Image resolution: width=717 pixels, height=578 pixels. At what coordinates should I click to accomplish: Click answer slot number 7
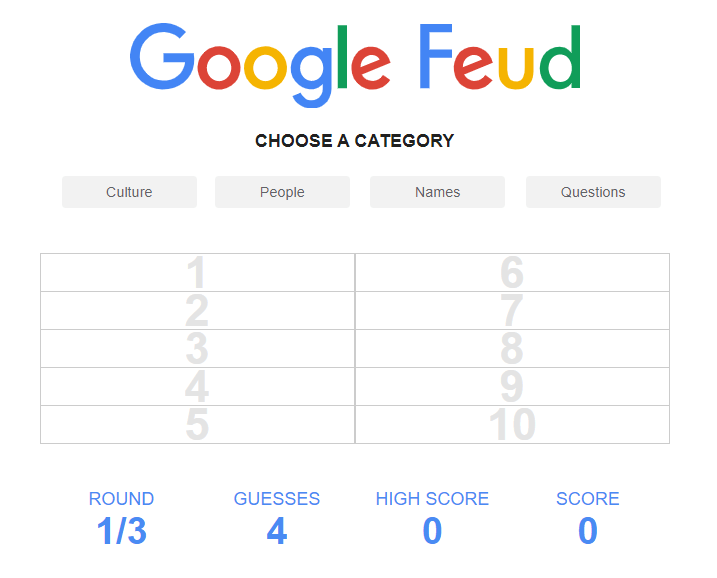point(512,311)
